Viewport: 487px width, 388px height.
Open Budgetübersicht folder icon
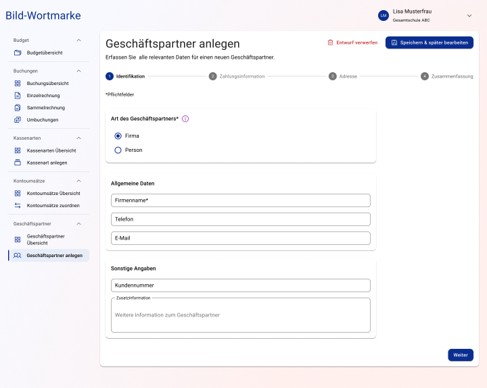tap(18, 53)
